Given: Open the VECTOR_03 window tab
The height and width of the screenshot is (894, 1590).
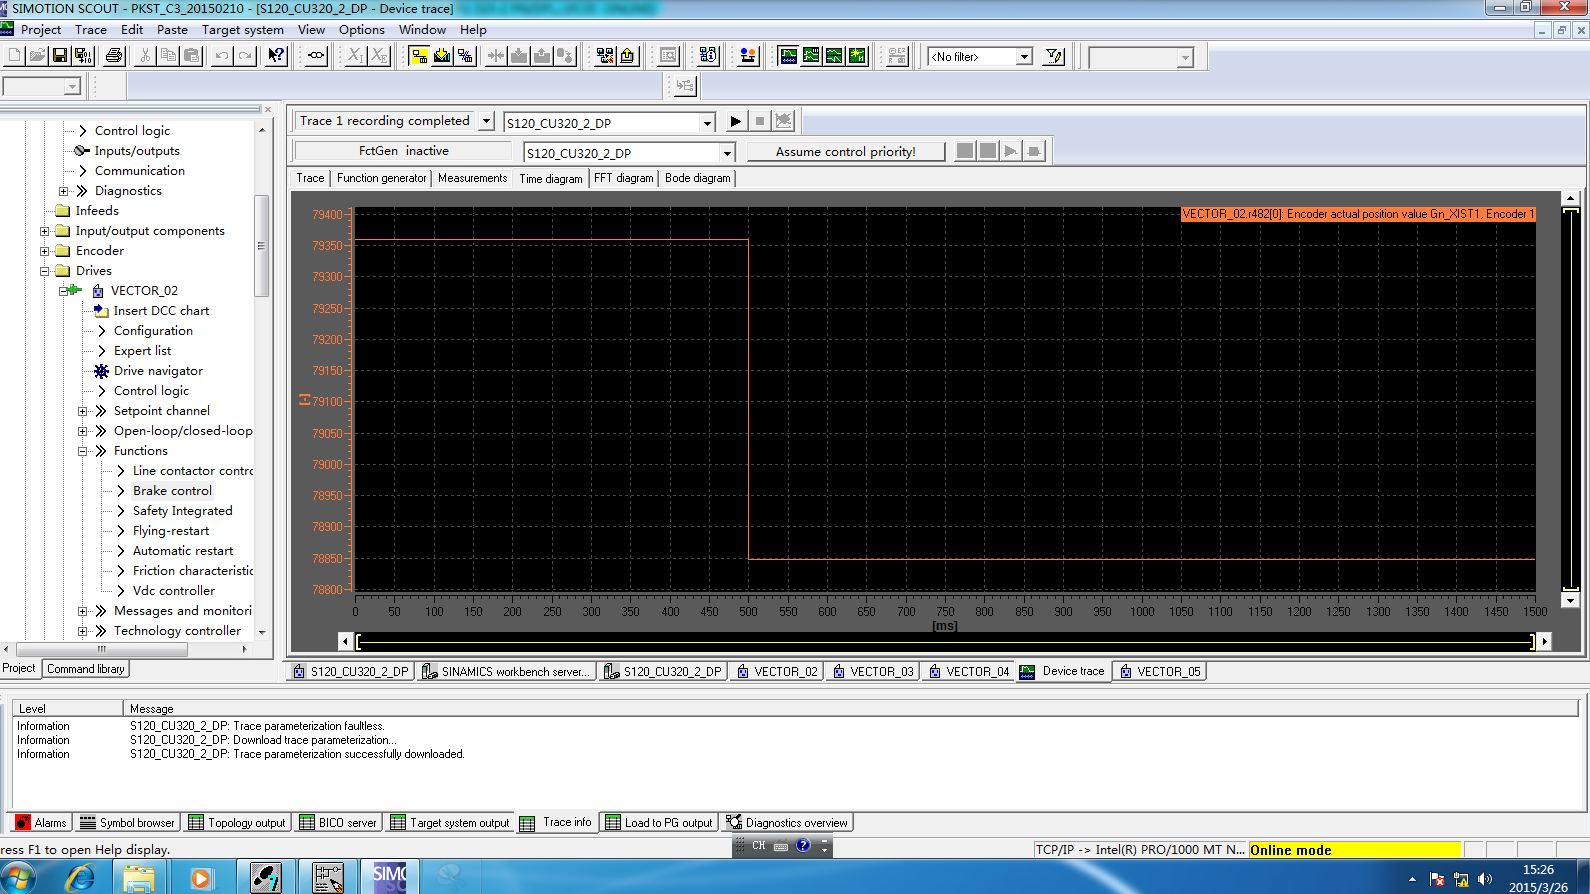Looking at the screenshot, I should pyautogui.click(x=872, y=672).
